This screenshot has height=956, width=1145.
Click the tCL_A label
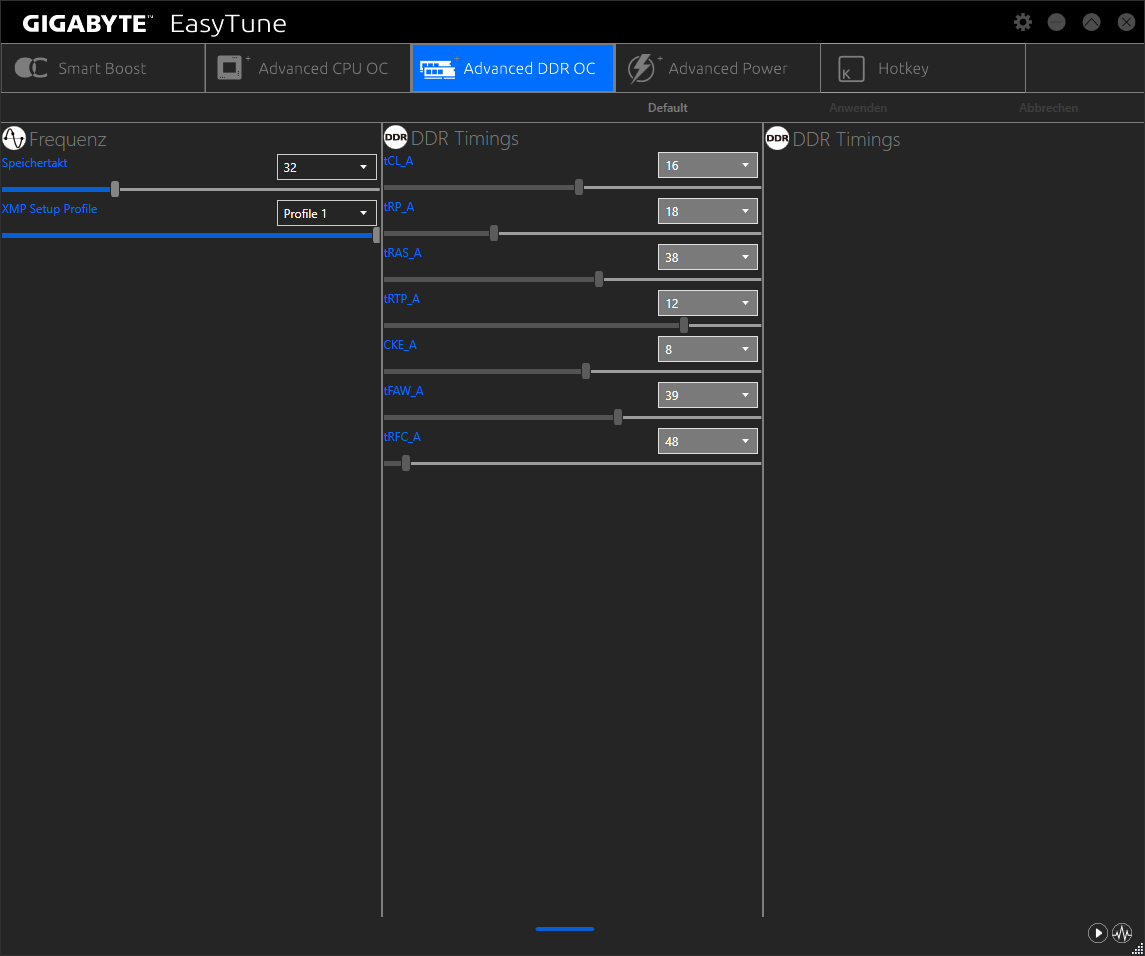point(399,161)
